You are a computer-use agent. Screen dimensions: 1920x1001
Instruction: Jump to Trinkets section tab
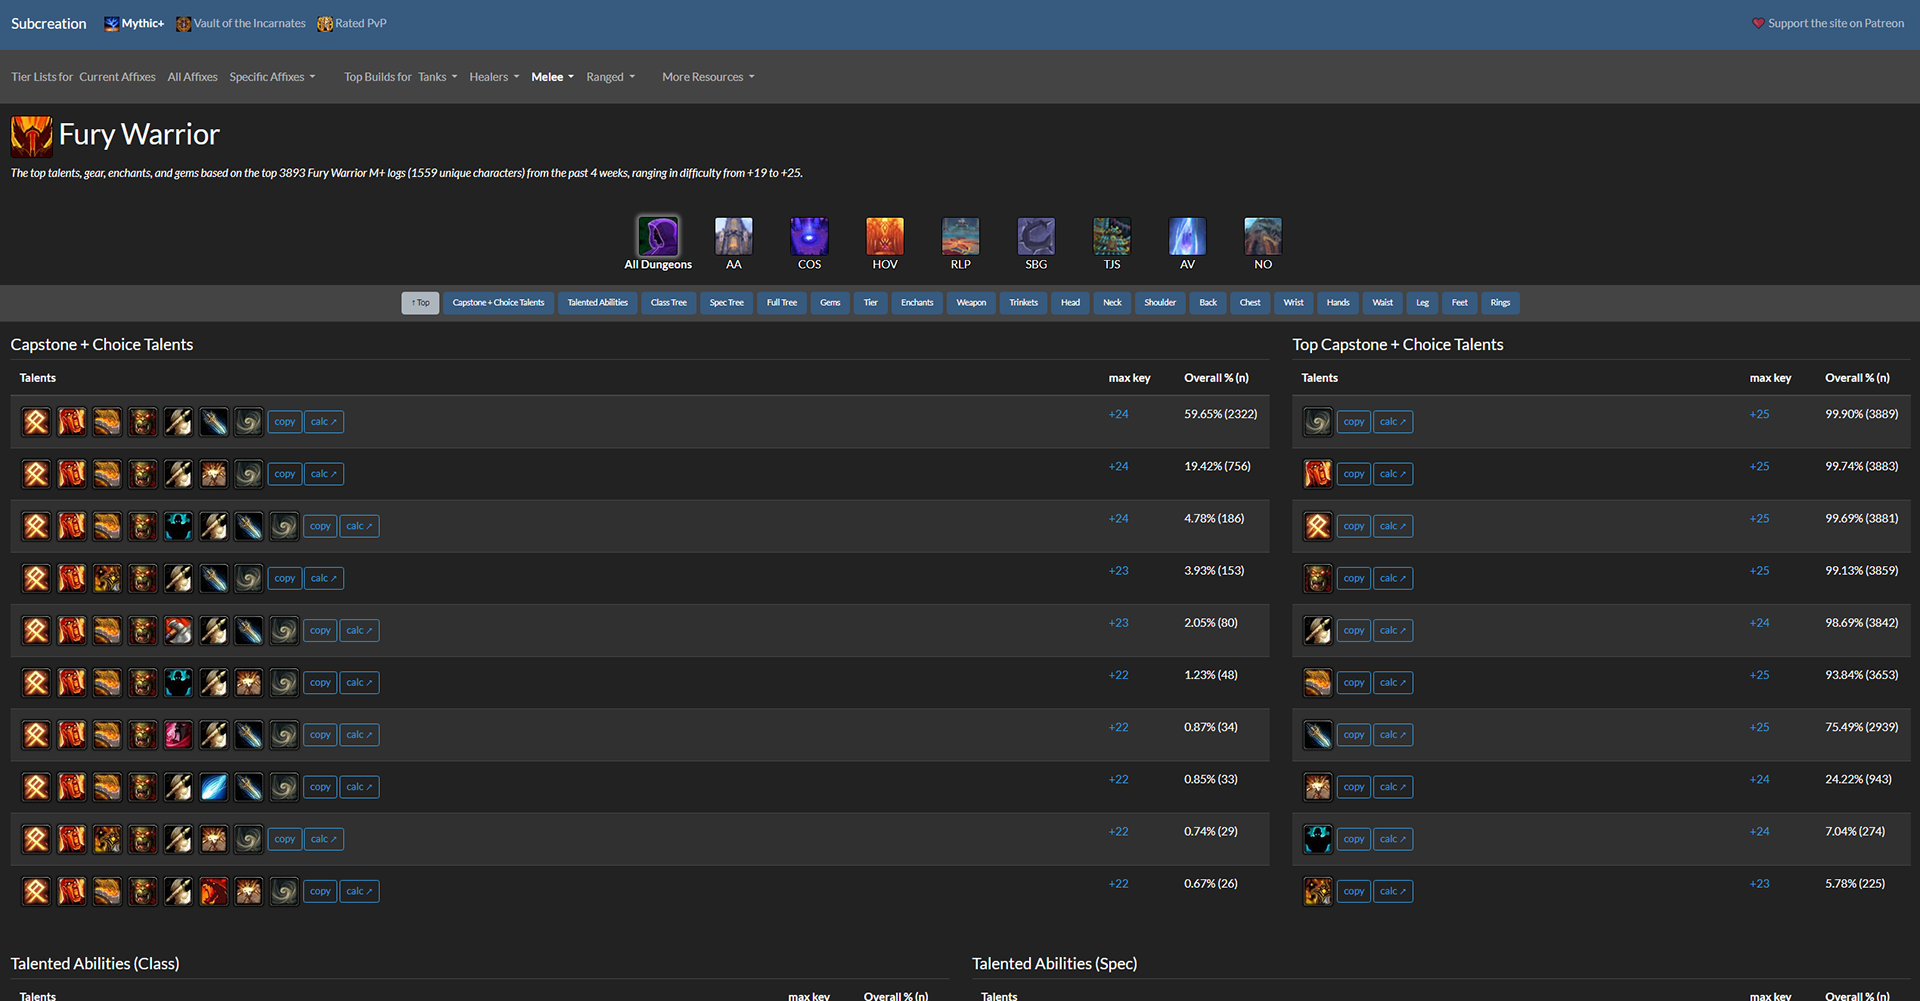1023,303
